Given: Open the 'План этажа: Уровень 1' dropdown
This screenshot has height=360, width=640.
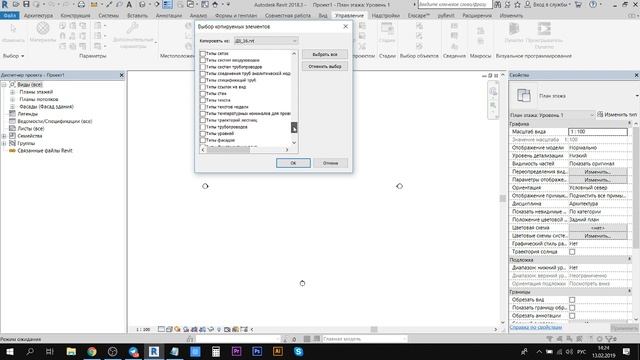Looking at the screenshot, I should coord(551,115).
